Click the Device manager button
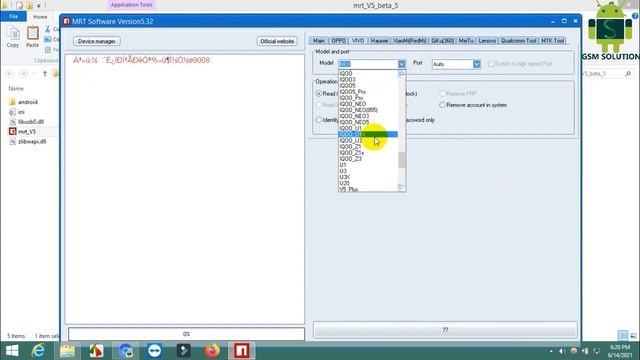The image size is (640, 360). pyautogui.click(x=97, y=41)
